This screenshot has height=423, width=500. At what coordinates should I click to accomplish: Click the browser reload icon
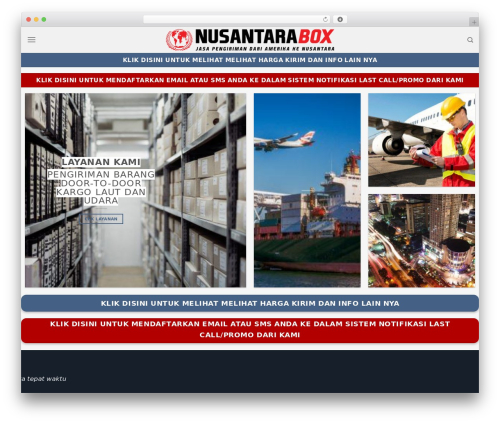pyautogui.click(x=325, y=20)
